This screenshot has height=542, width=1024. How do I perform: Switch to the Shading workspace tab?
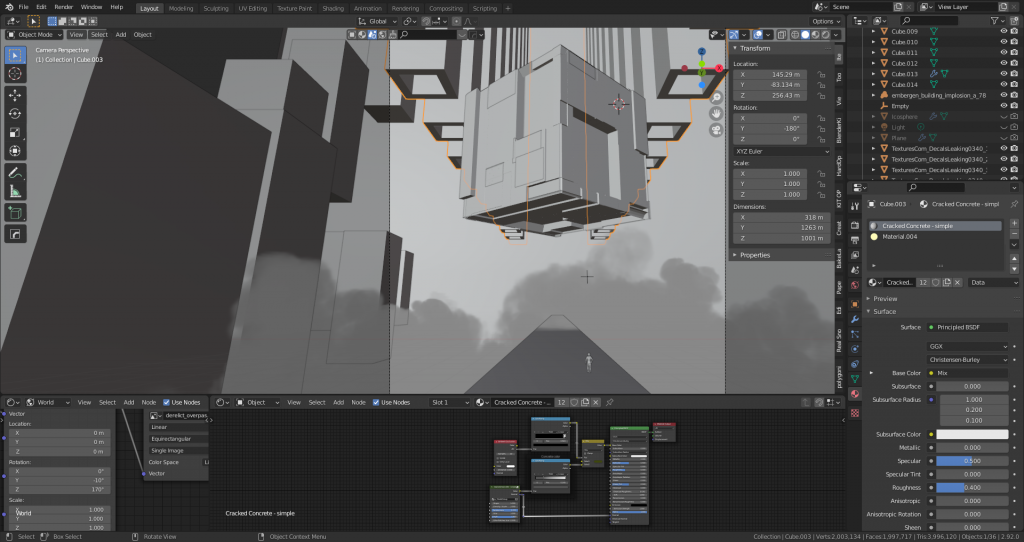pos(332,8)
